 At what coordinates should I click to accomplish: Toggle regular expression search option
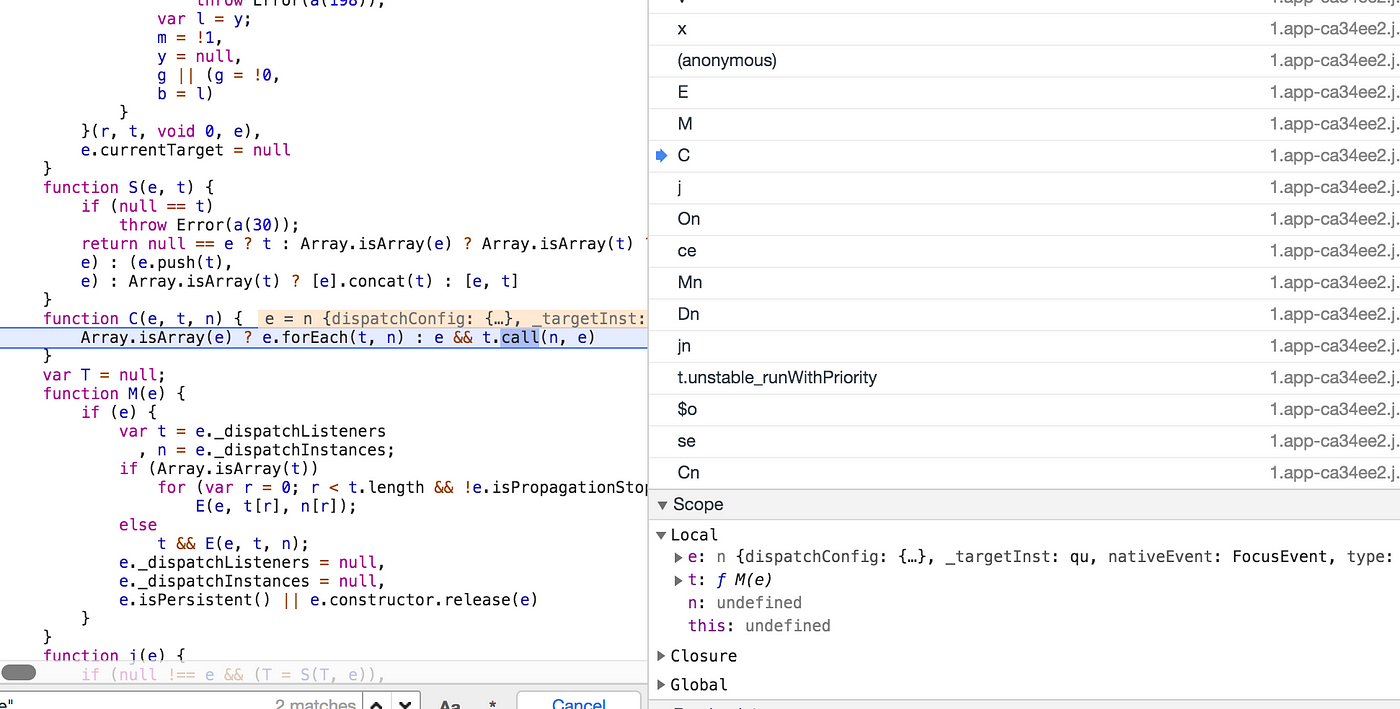493,704
